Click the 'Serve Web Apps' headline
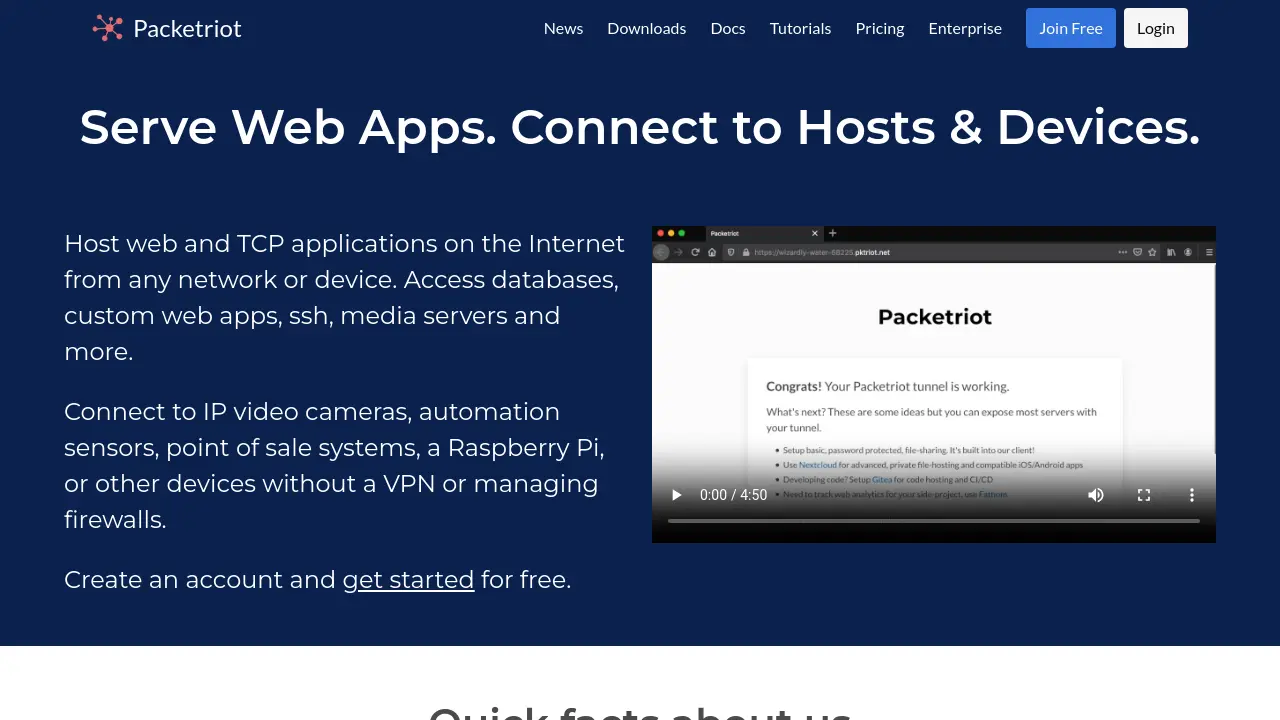The height and width of the screenshot is (720, 1280). pos(640,127)
